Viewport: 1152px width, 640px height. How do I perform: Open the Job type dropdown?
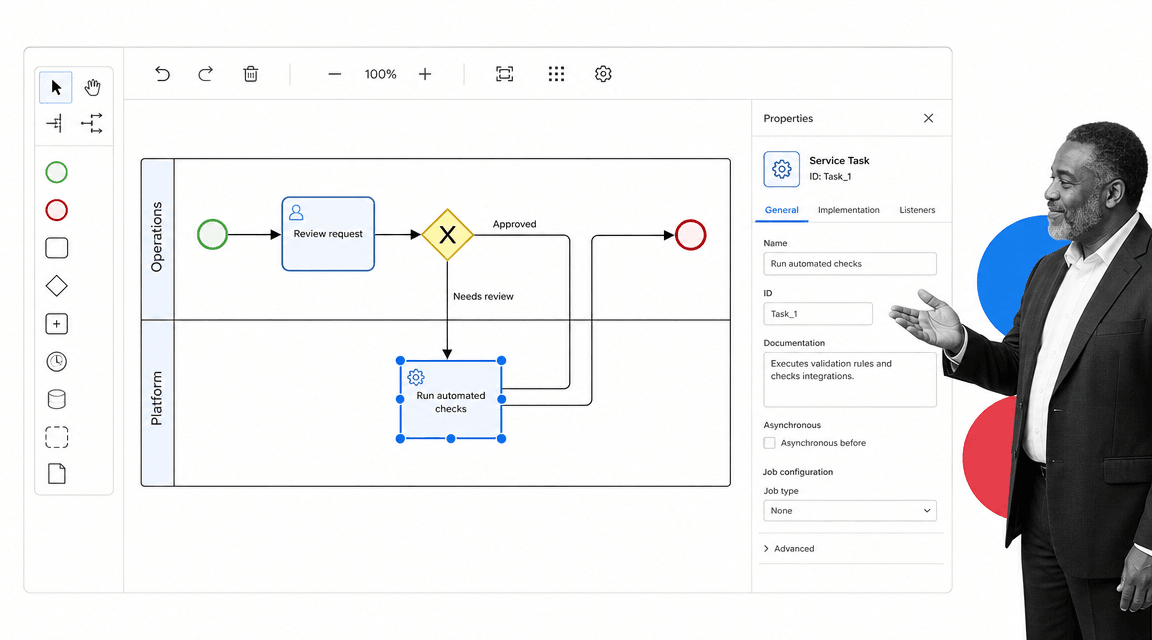tap(850, 511)
